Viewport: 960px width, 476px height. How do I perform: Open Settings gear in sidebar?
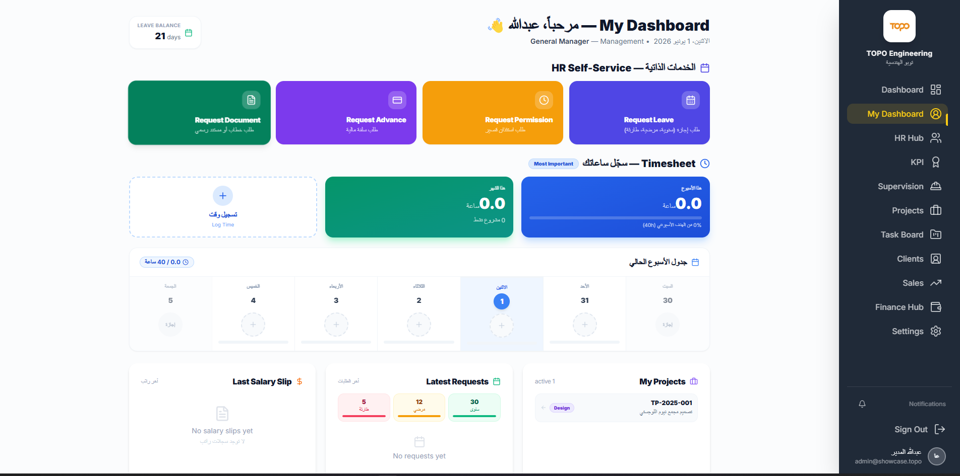[936, 331]
